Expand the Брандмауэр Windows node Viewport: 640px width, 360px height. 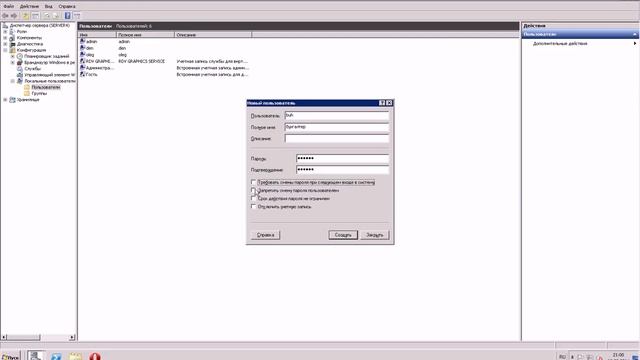[13, 62]
